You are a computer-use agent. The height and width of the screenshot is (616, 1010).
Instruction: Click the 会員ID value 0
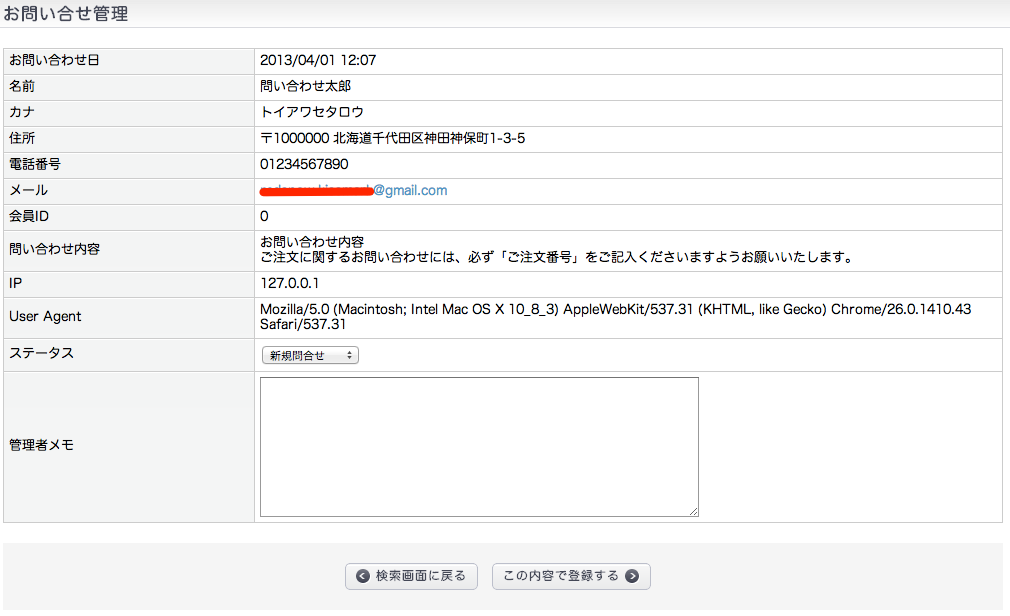pos(264,217)
